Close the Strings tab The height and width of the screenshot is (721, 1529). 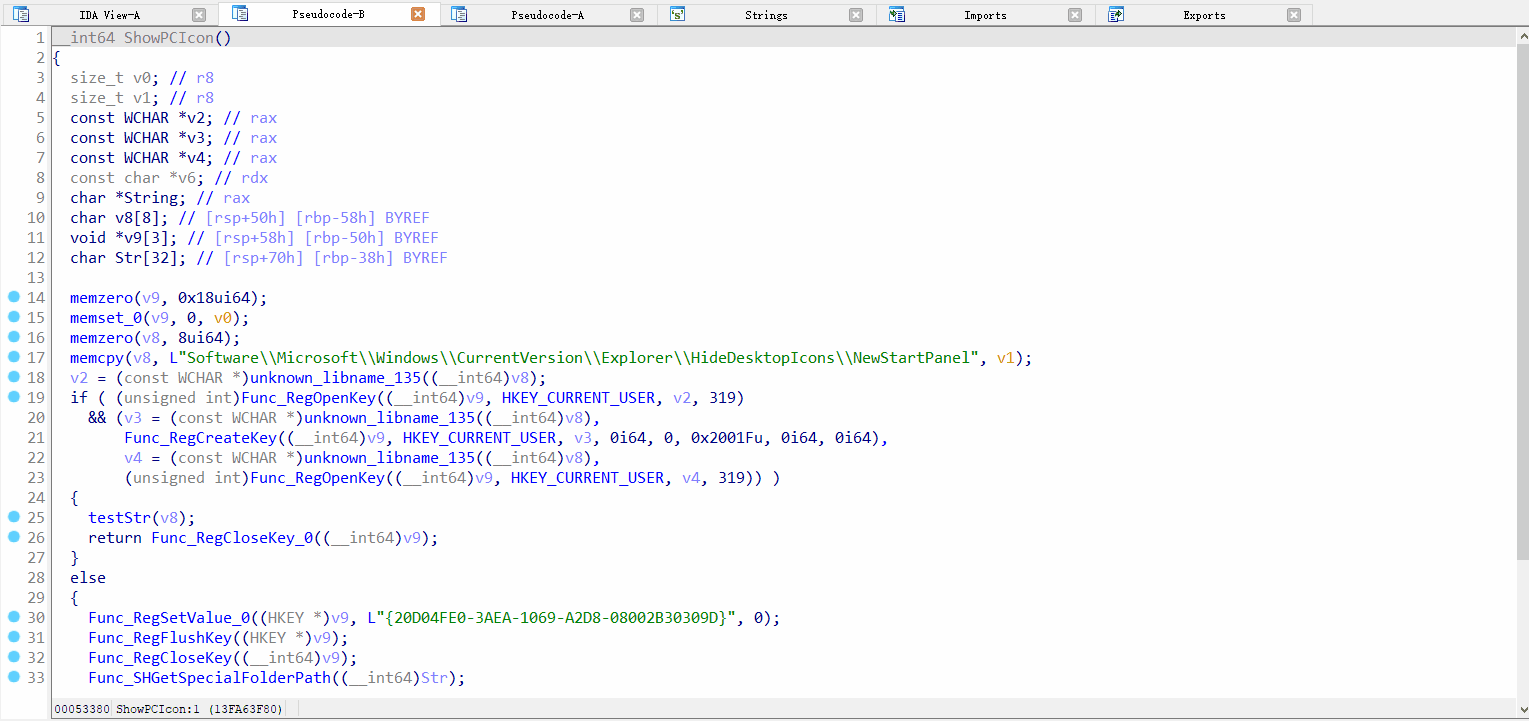[856, 15]
